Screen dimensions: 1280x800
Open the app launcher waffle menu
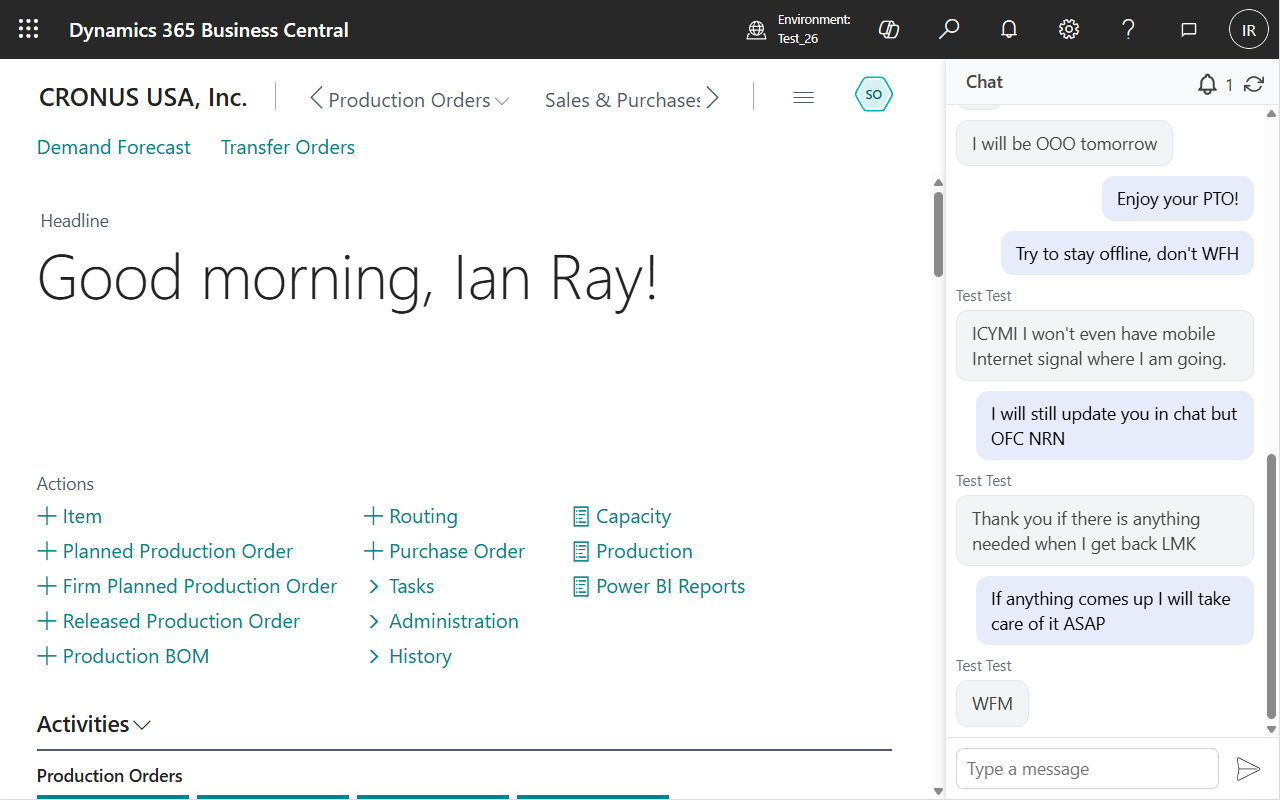28,30
